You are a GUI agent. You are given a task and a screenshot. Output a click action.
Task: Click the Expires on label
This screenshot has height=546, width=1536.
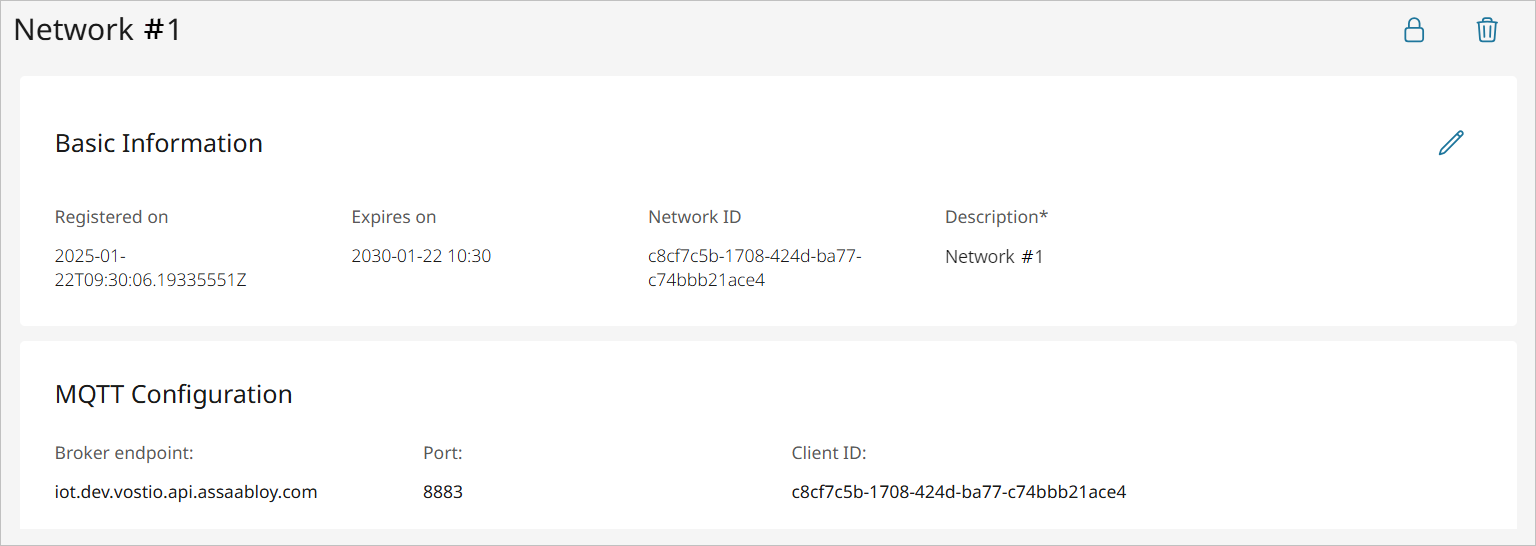point(393,217)
